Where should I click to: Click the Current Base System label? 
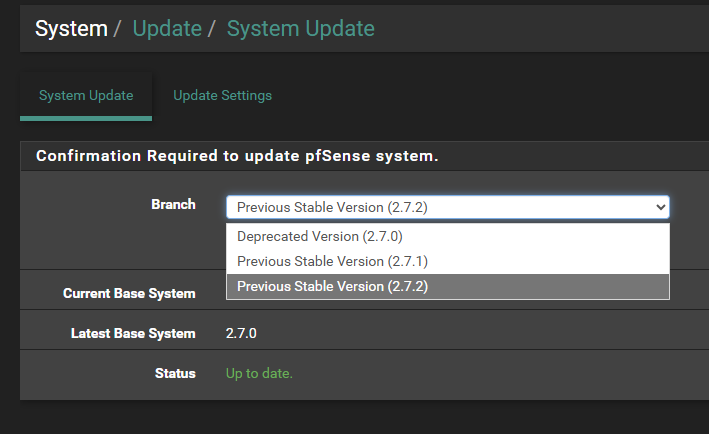click(x=129, y=293)
